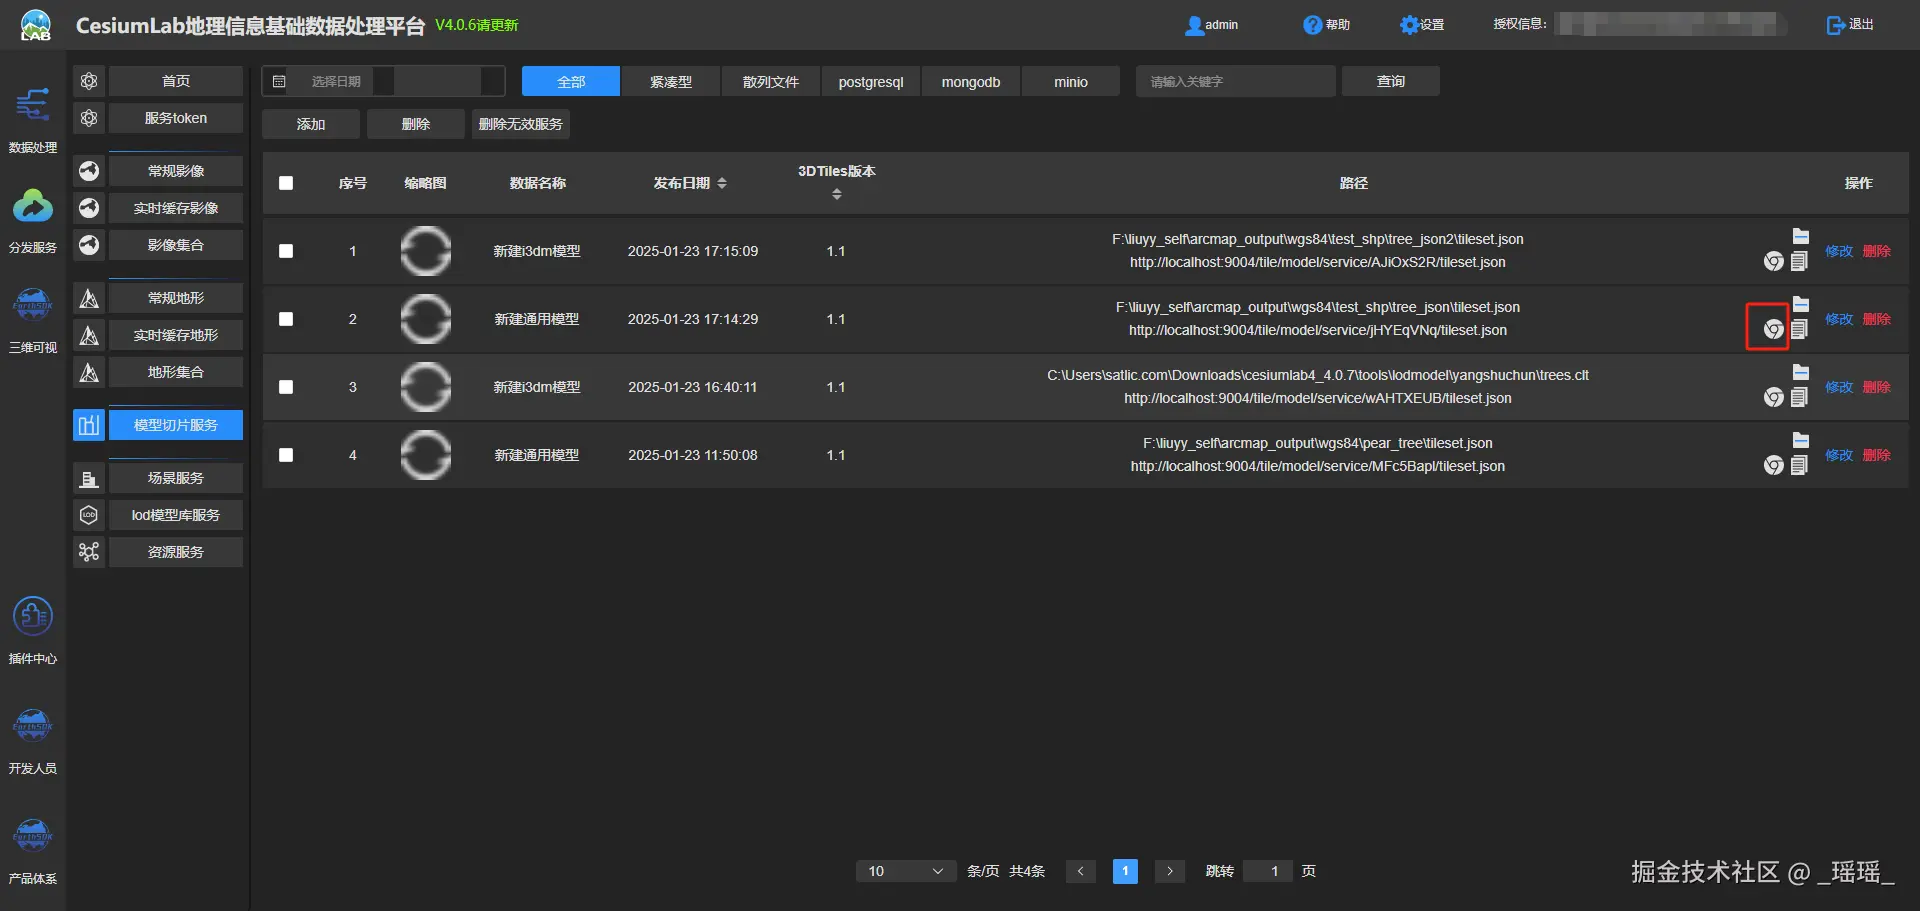Viewport: 1920px width, 911px height.
Task: Click the folder icon in row 4
Action: [1801, 440]
